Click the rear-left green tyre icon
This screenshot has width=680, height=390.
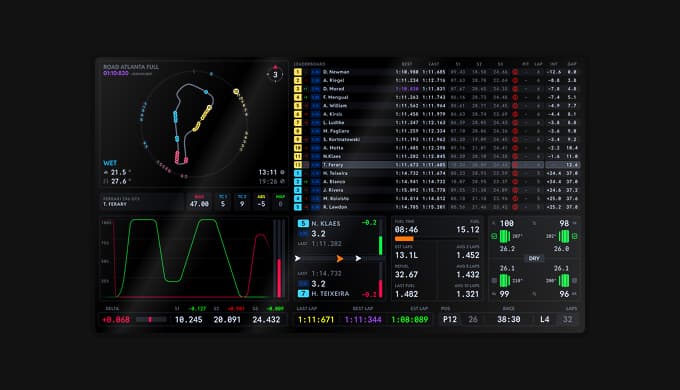505,281
